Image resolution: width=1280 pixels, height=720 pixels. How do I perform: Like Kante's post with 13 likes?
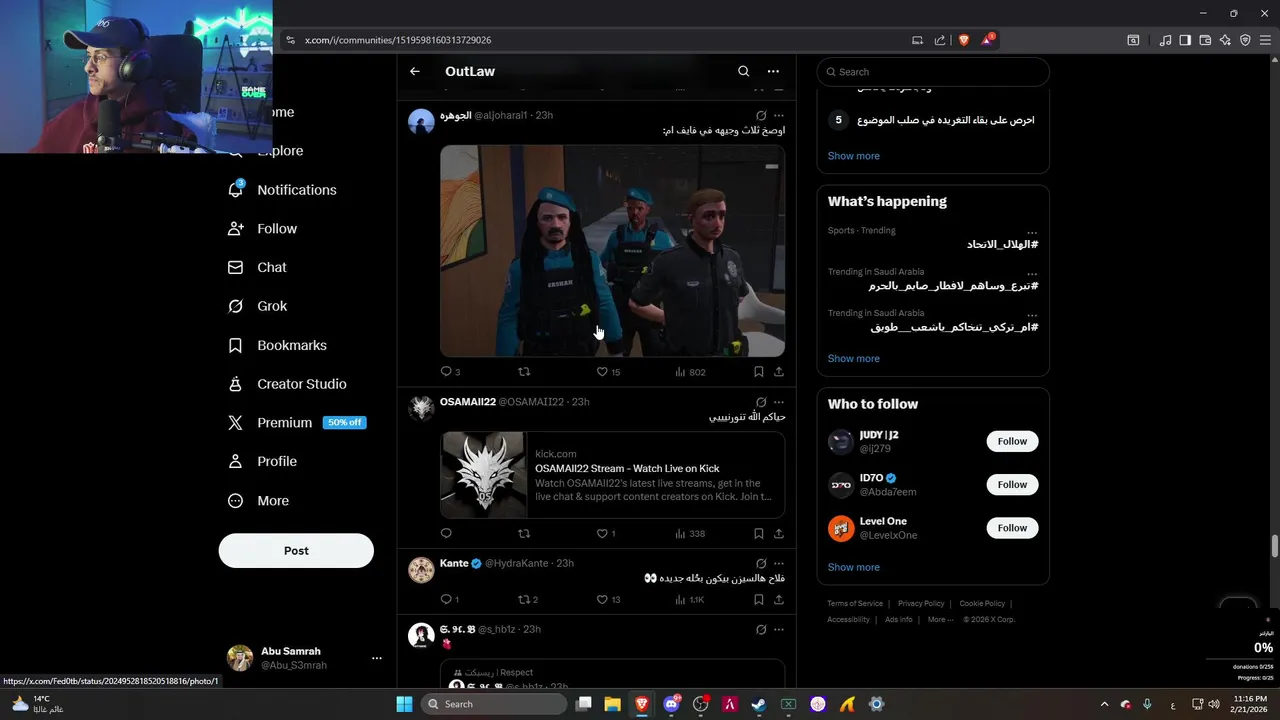click(x=608, y=599)
